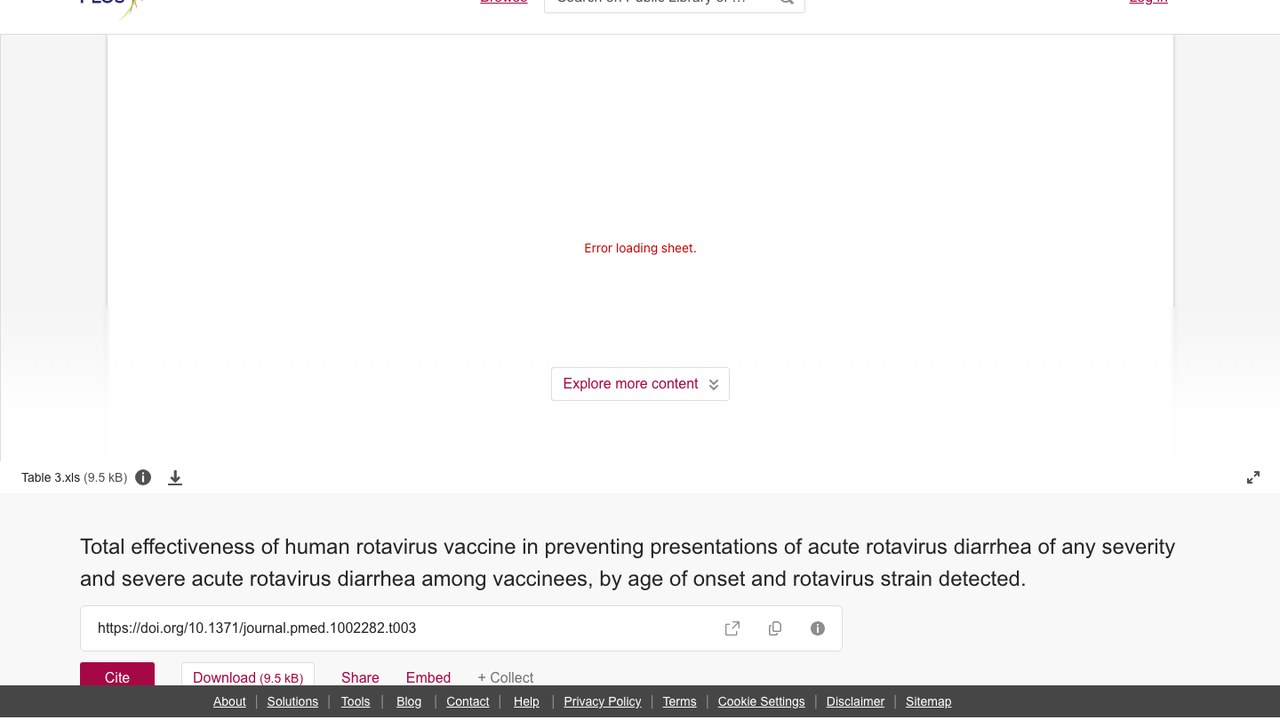Open the Share option
1280x720 pixels.
coord(360,677)
